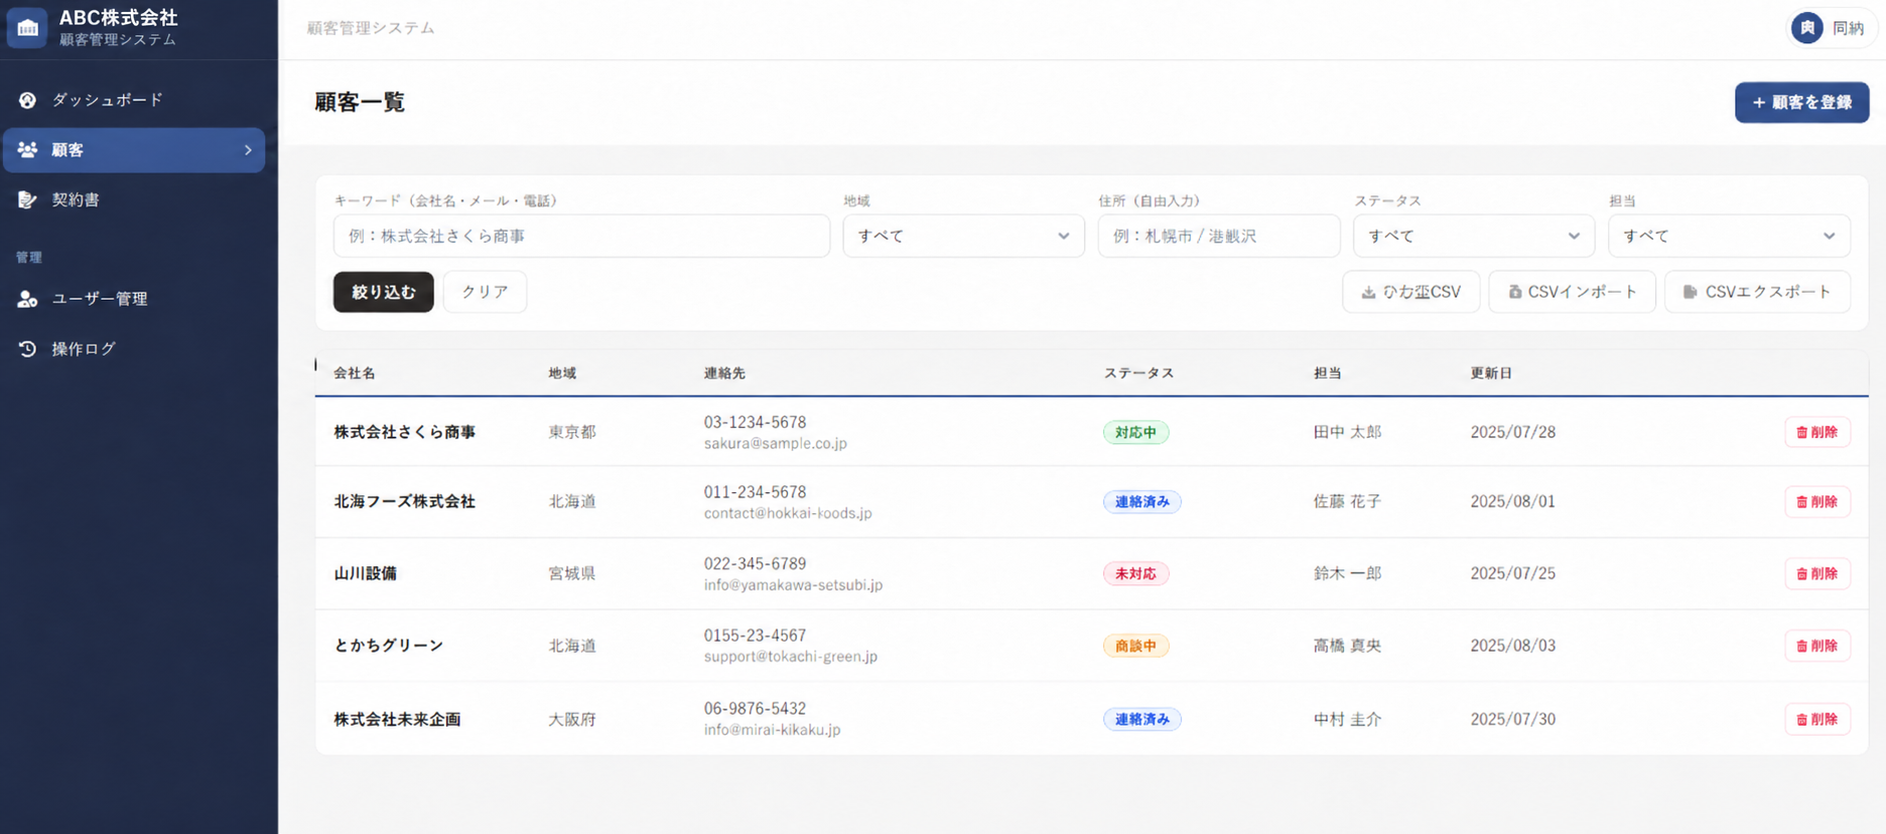The image size is (1886, 834).
Task: Click 連絡済み badge in 北海フーズ株式会社 row
Action: pyautogui.click(x=1142, y=502)
